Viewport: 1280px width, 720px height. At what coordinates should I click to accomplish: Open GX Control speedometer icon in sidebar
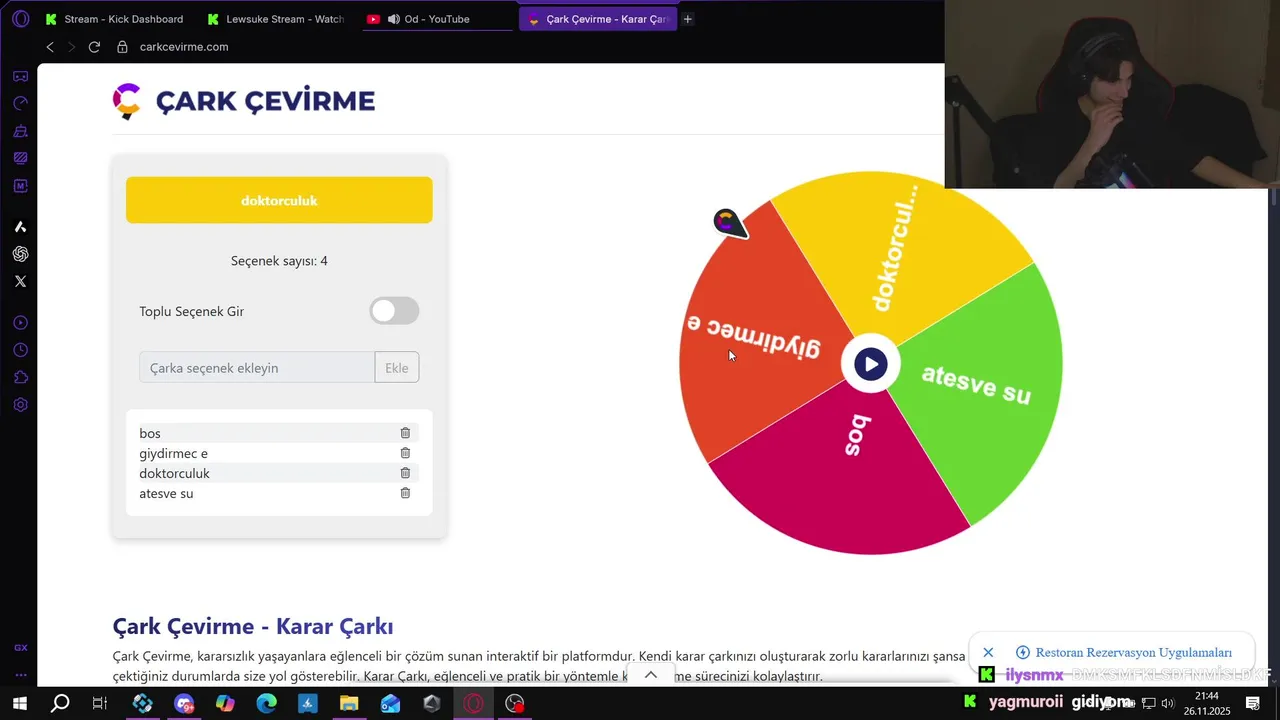click(x=20, y=103)
